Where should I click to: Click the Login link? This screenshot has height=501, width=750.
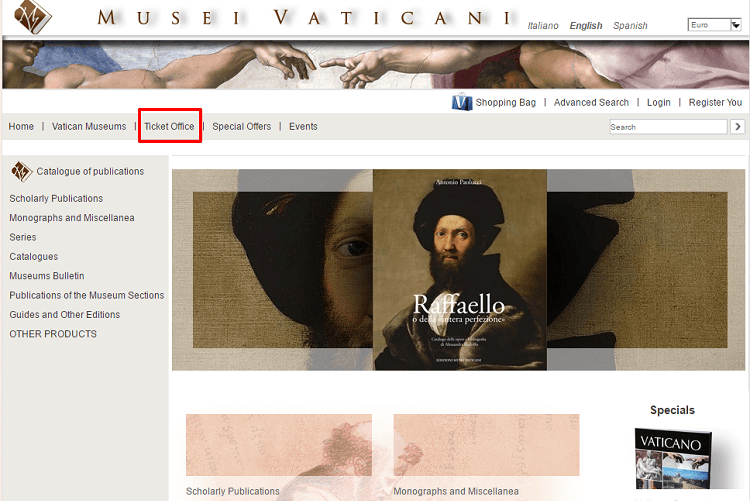(x=659, y=102)
